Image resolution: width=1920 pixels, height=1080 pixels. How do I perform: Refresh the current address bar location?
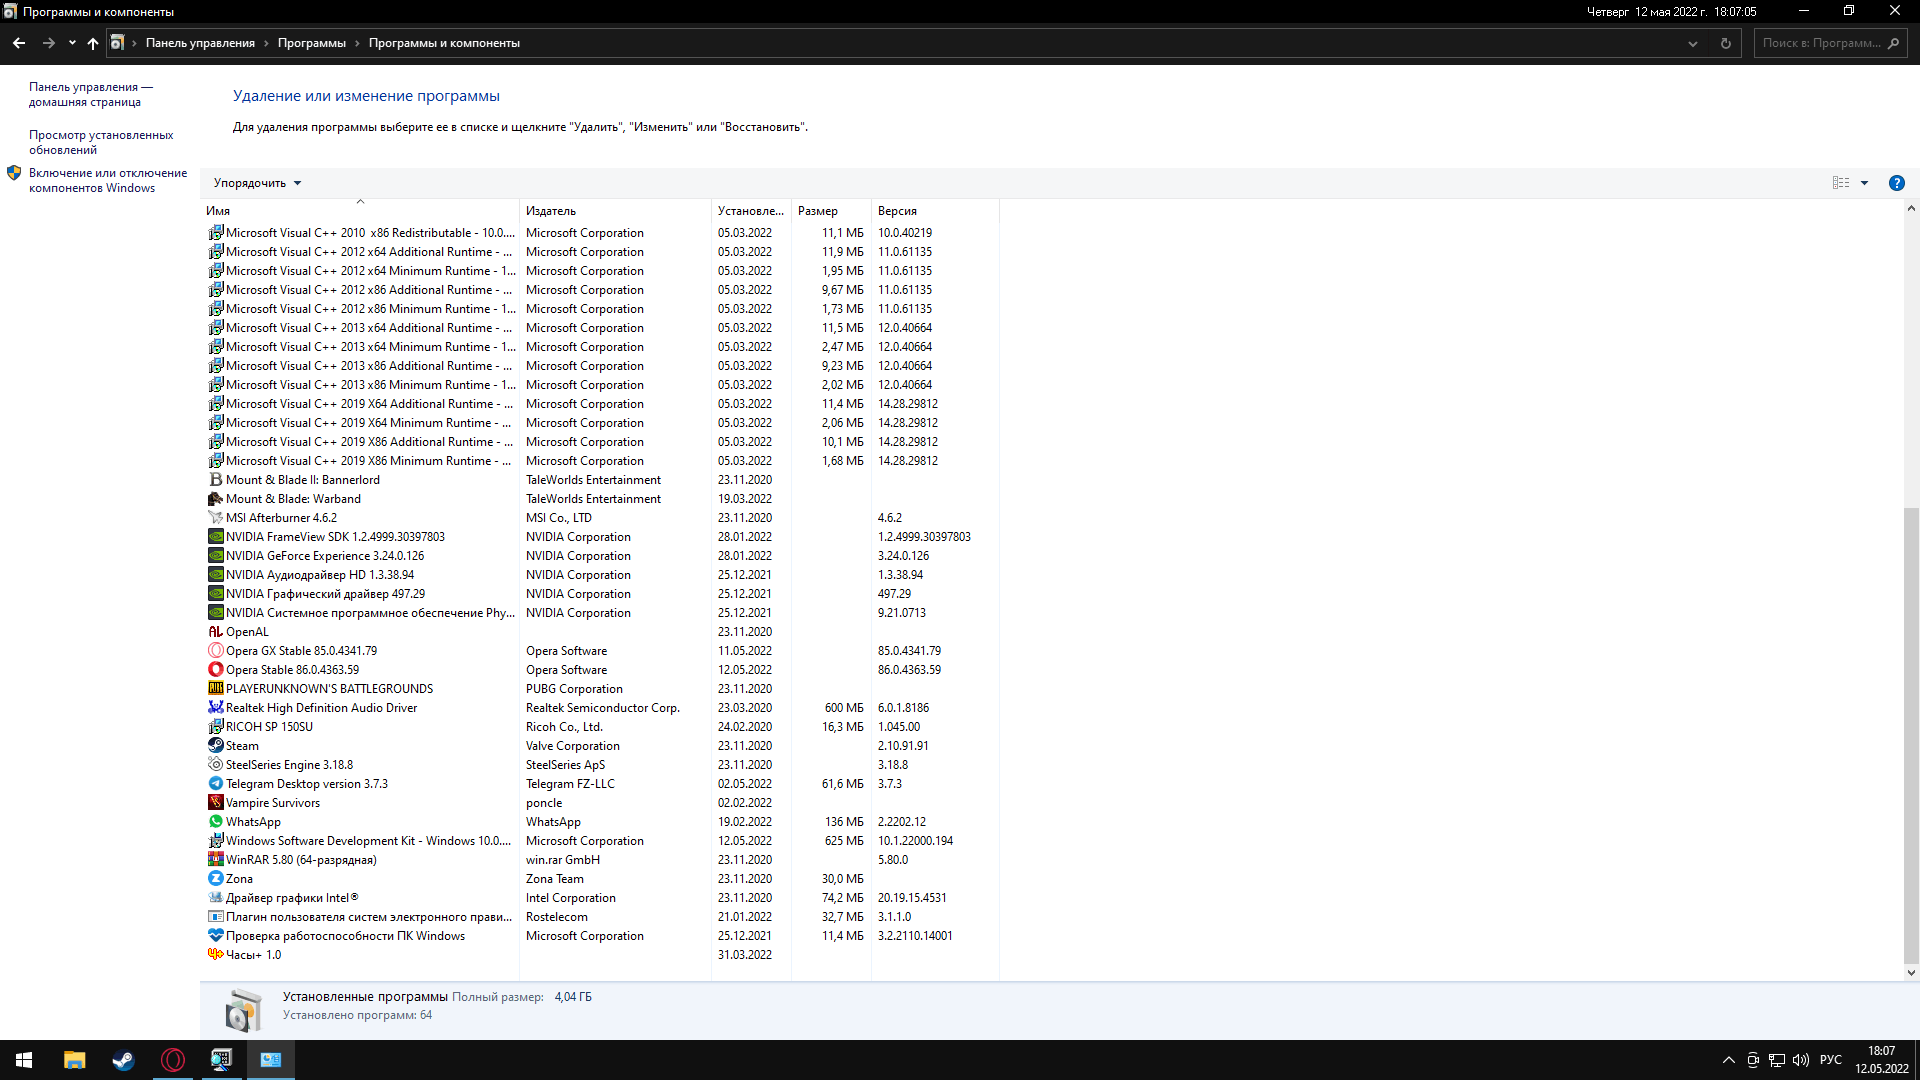pos(1725,43)
